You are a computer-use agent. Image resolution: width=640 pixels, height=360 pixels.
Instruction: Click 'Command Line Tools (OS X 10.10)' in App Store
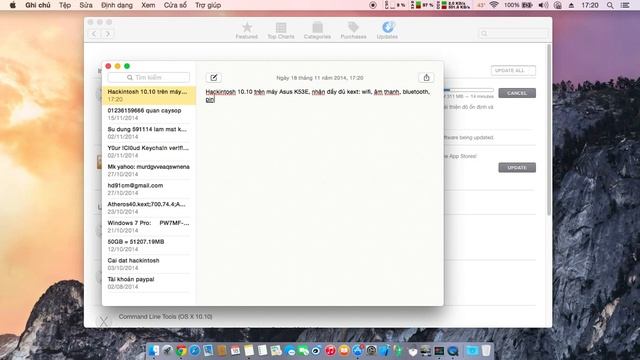(x=165, y=316)
